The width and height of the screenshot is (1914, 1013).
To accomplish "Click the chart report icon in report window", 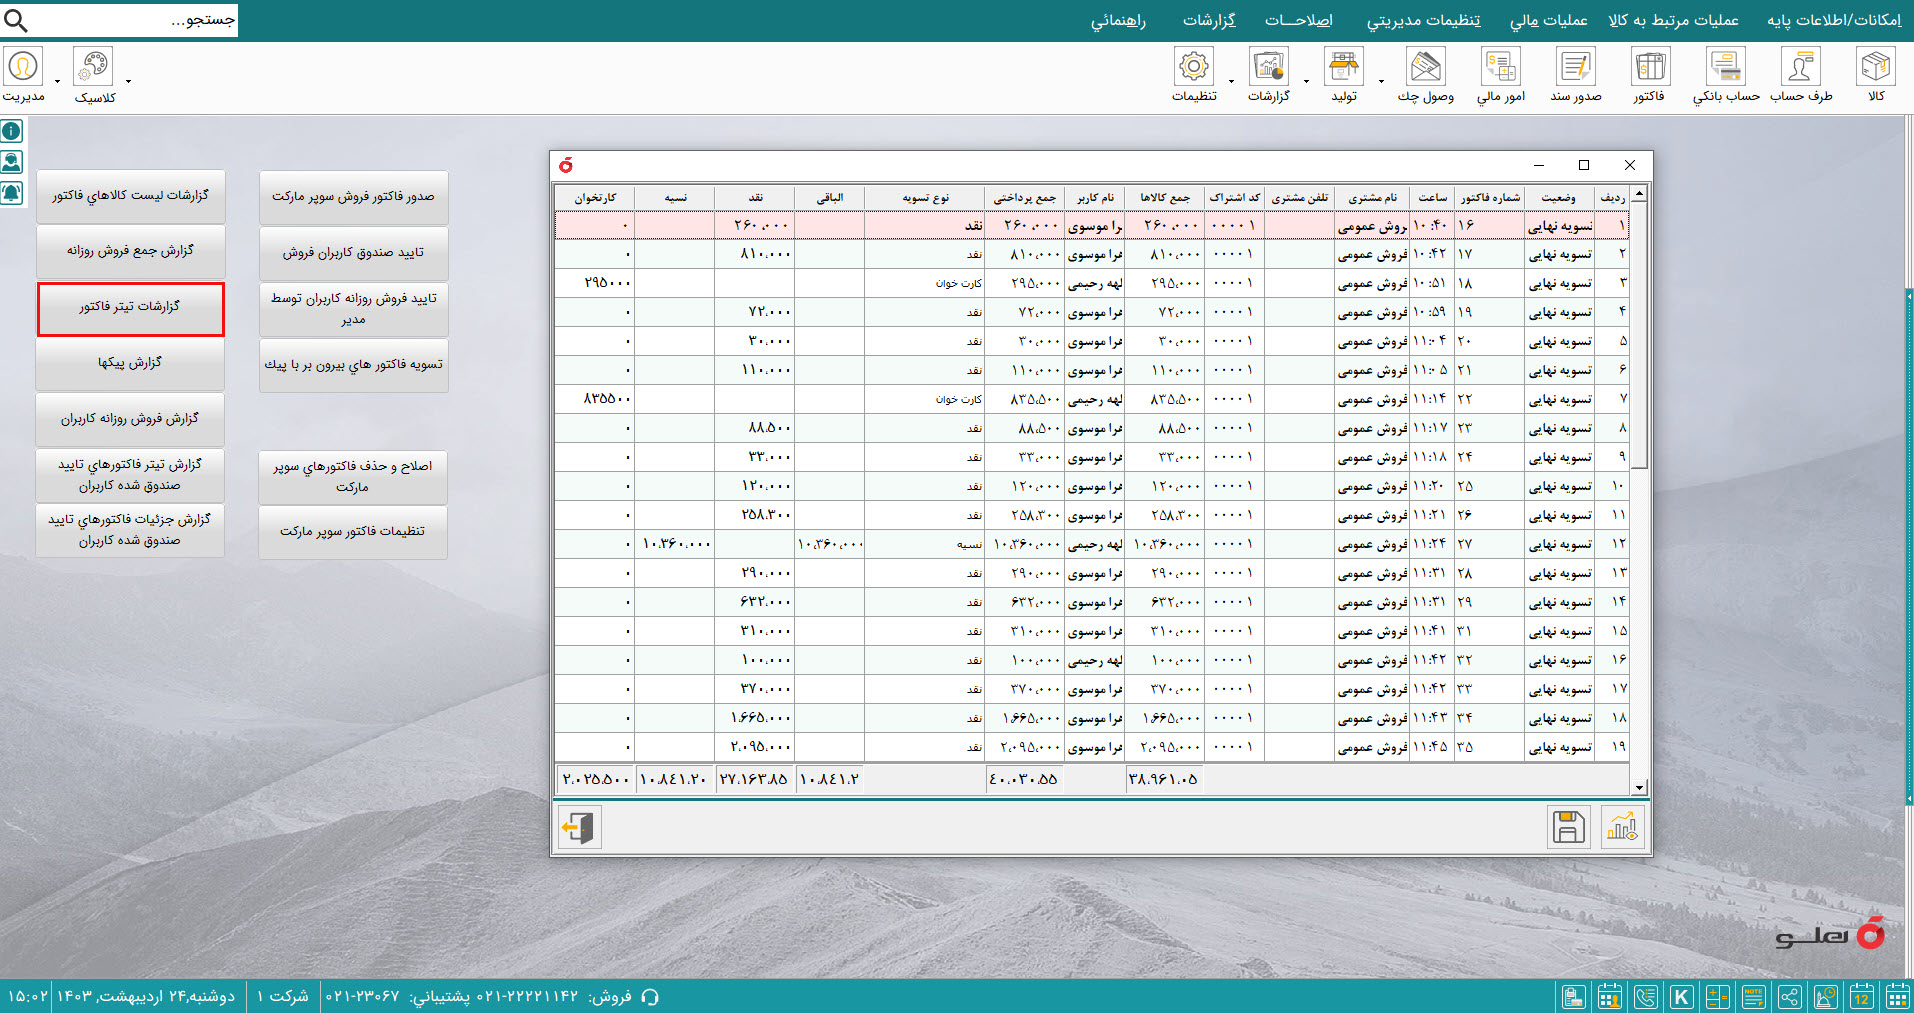I will pos(1622,827).
